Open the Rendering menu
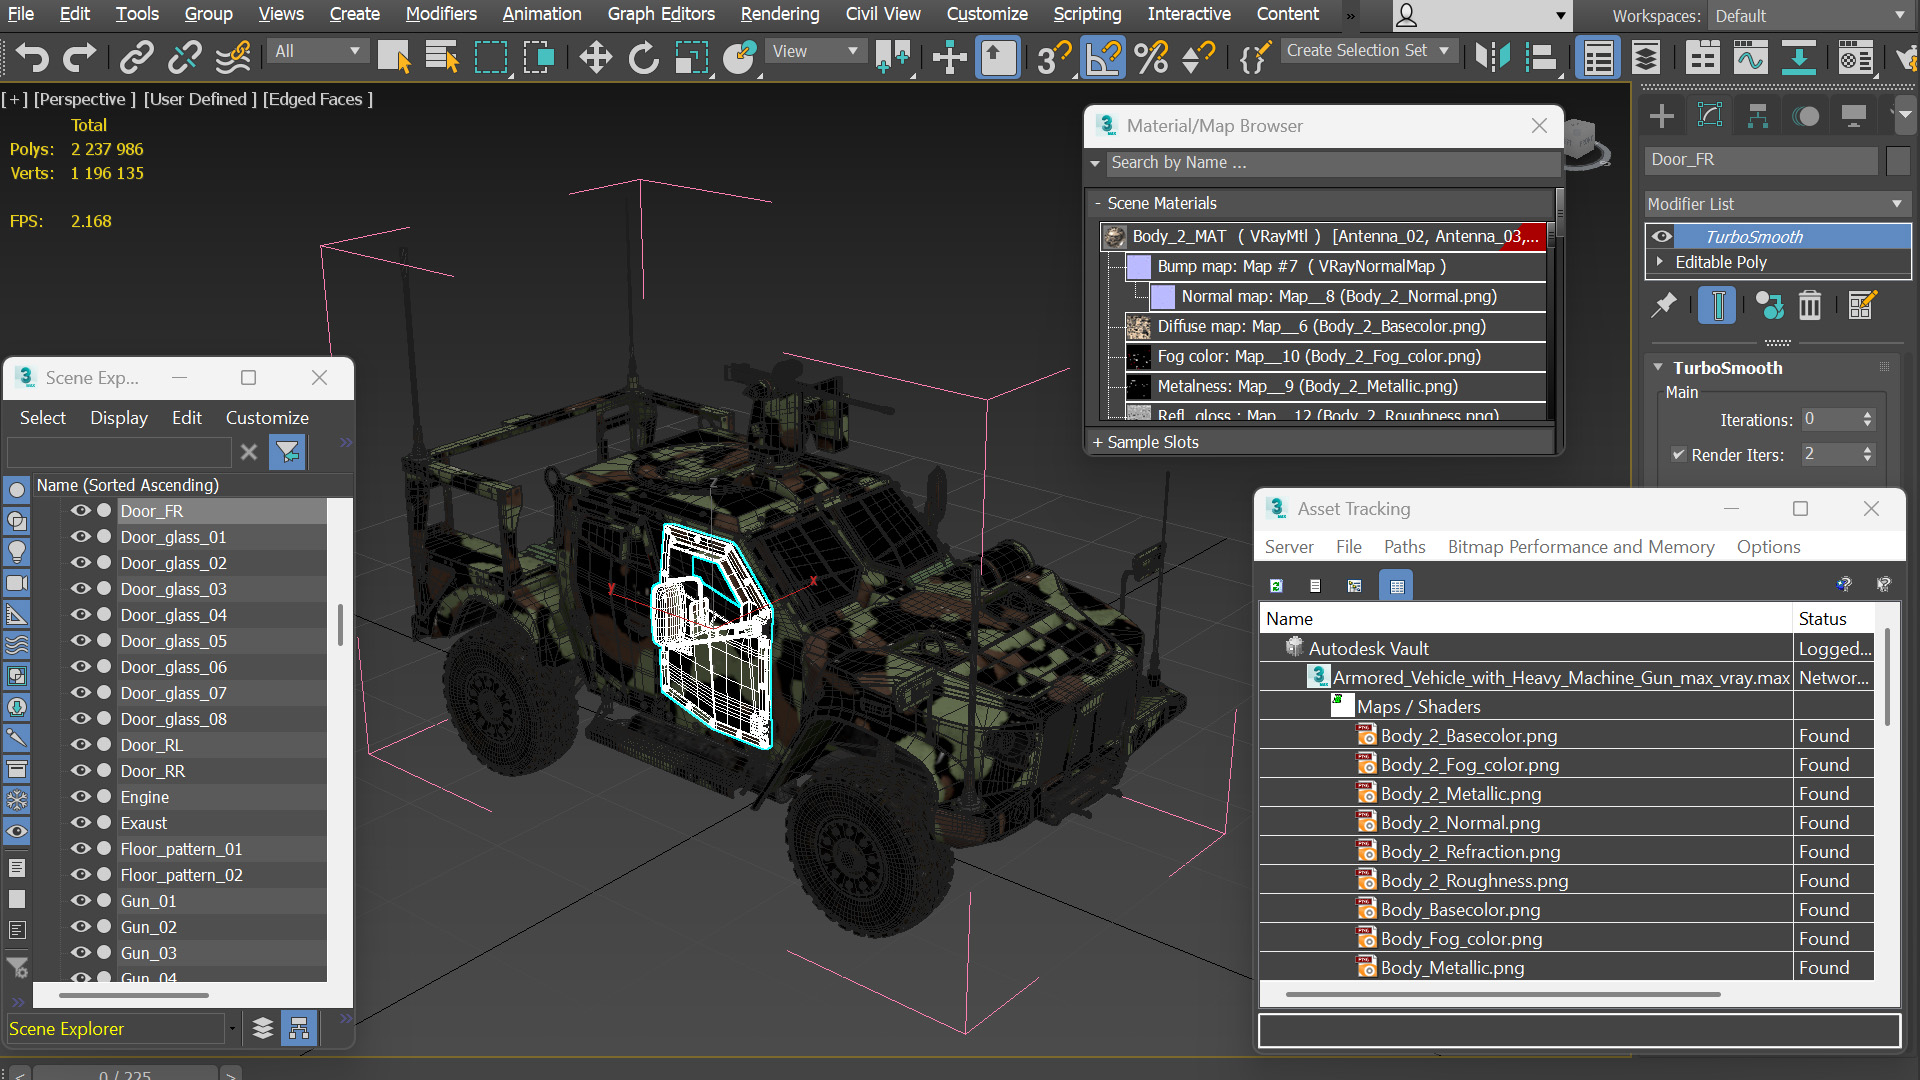Viewport: 1920px width, 1080px height. pyautogui.click(x=780, y=14)
